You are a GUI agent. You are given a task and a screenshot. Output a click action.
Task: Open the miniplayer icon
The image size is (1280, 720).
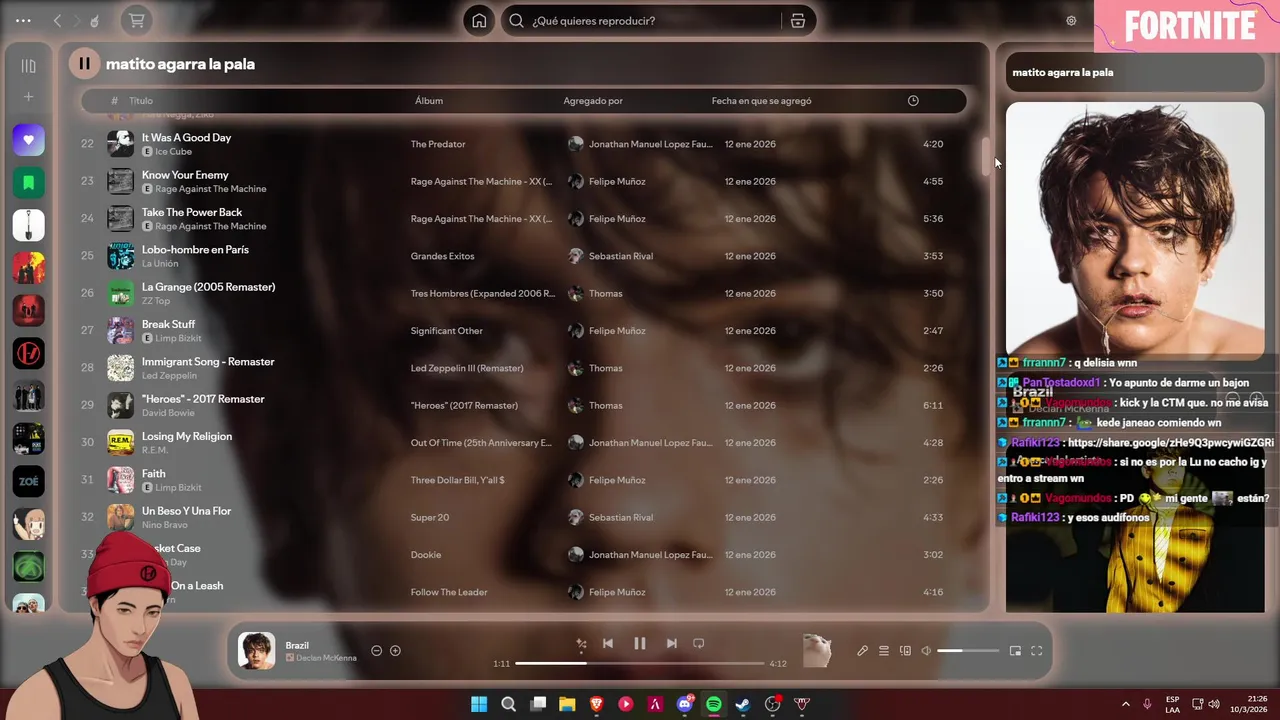1015,651
